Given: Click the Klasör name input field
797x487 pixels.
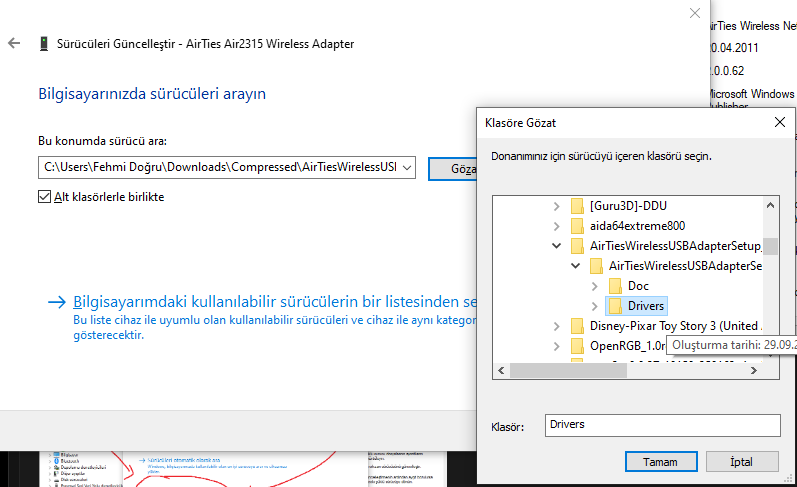Looking at the screenshot, I should click(663, 425).
